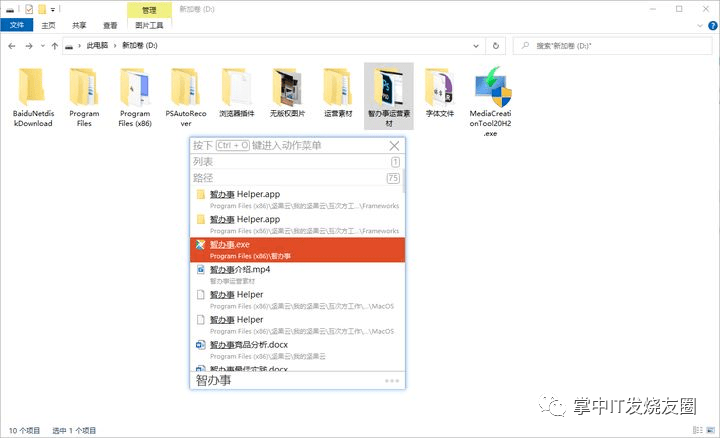Open the 共享 ribbon tab

tap(79, 25)
